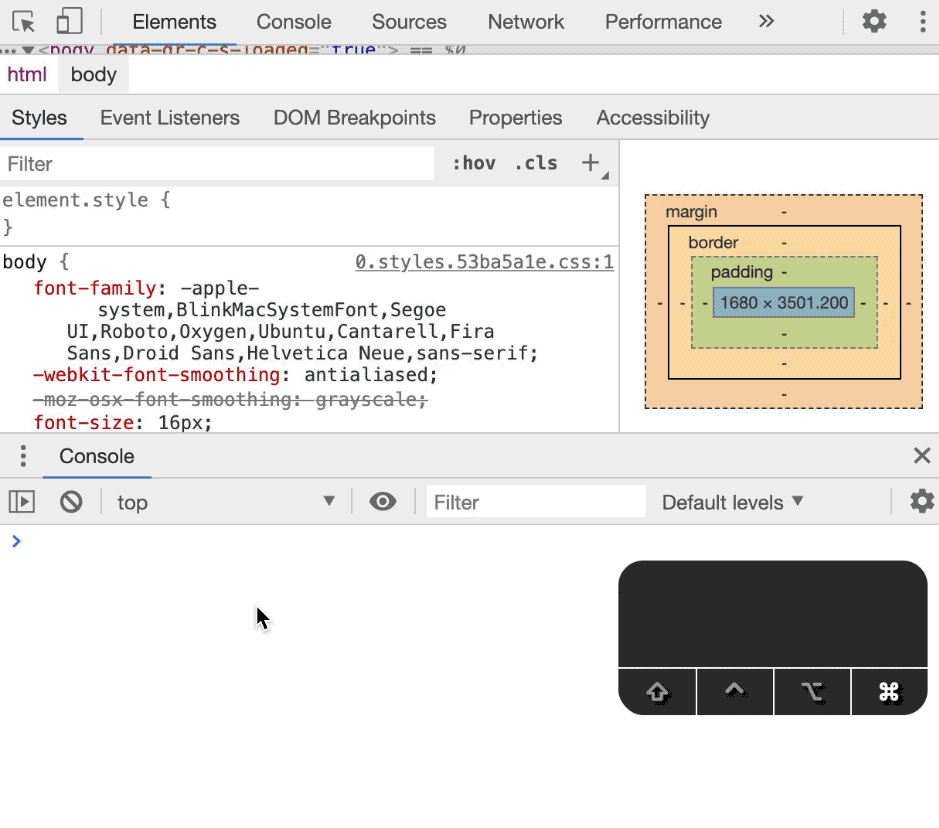Switch to the Network tab
Viewport: 939px width, 828px height.
526,22
